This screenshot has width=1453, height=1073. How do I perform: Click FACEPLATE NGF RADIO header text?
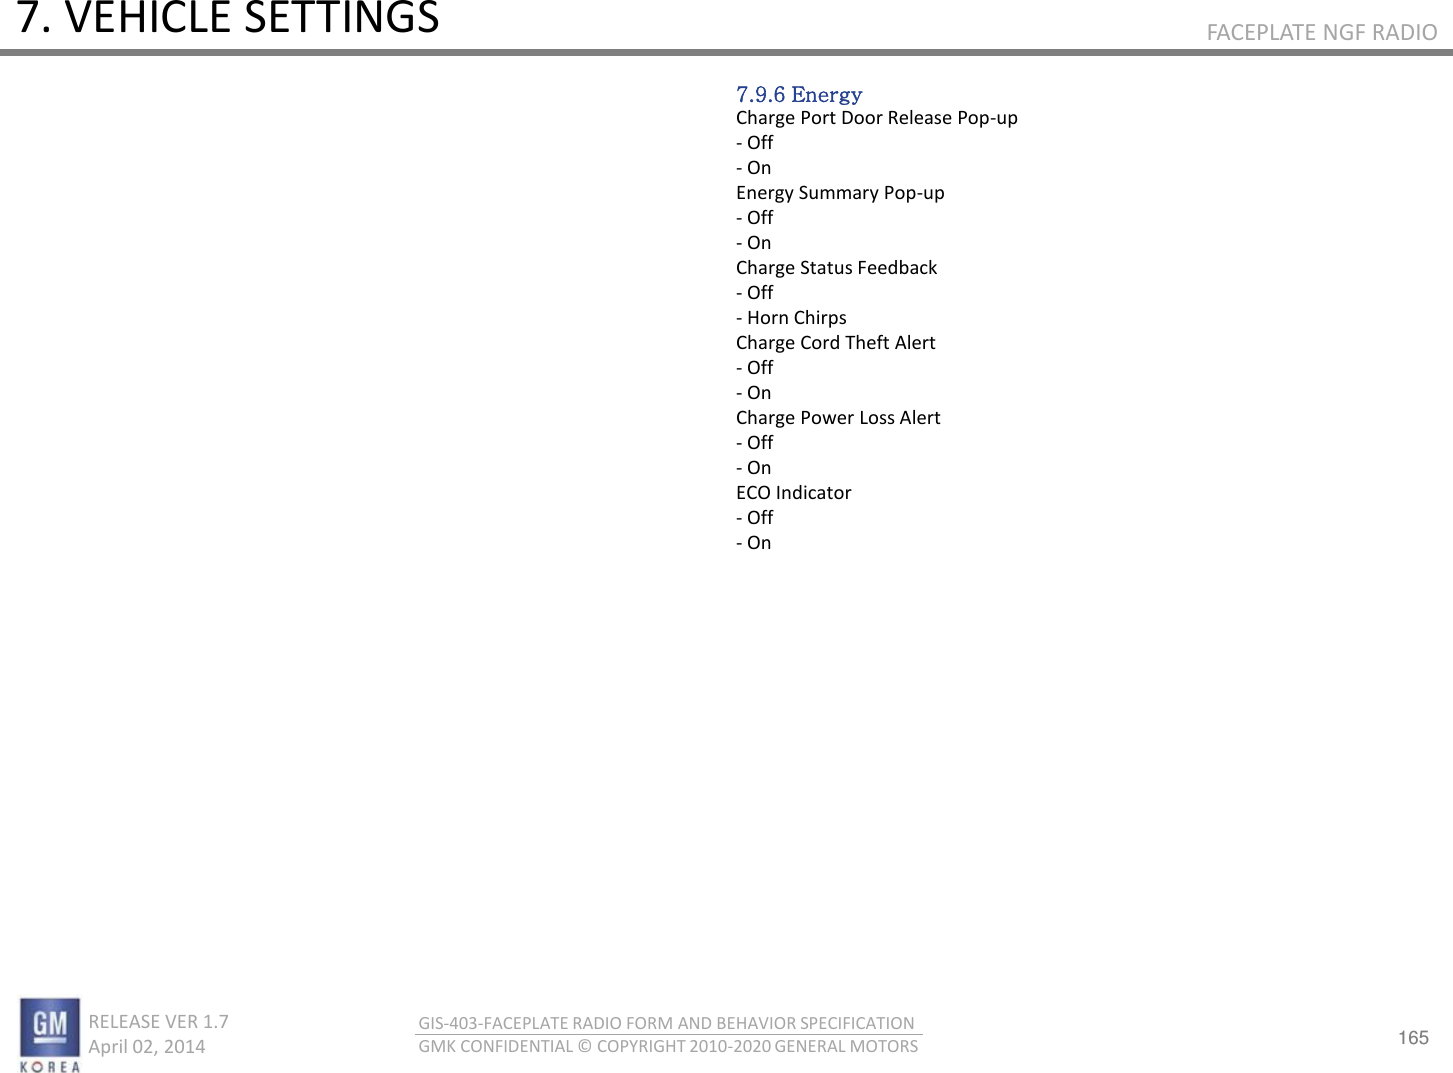[1322, 32]
